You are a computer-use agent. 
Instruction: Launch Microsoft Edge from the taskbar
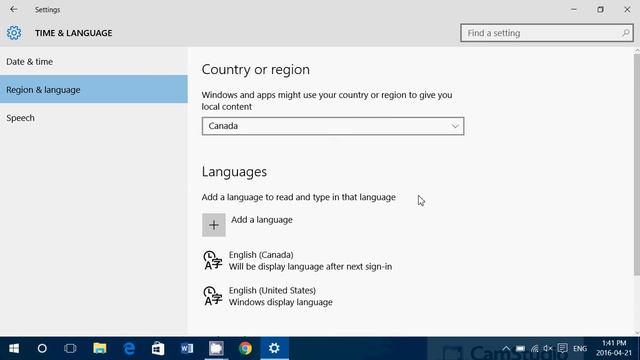point(129,348)
